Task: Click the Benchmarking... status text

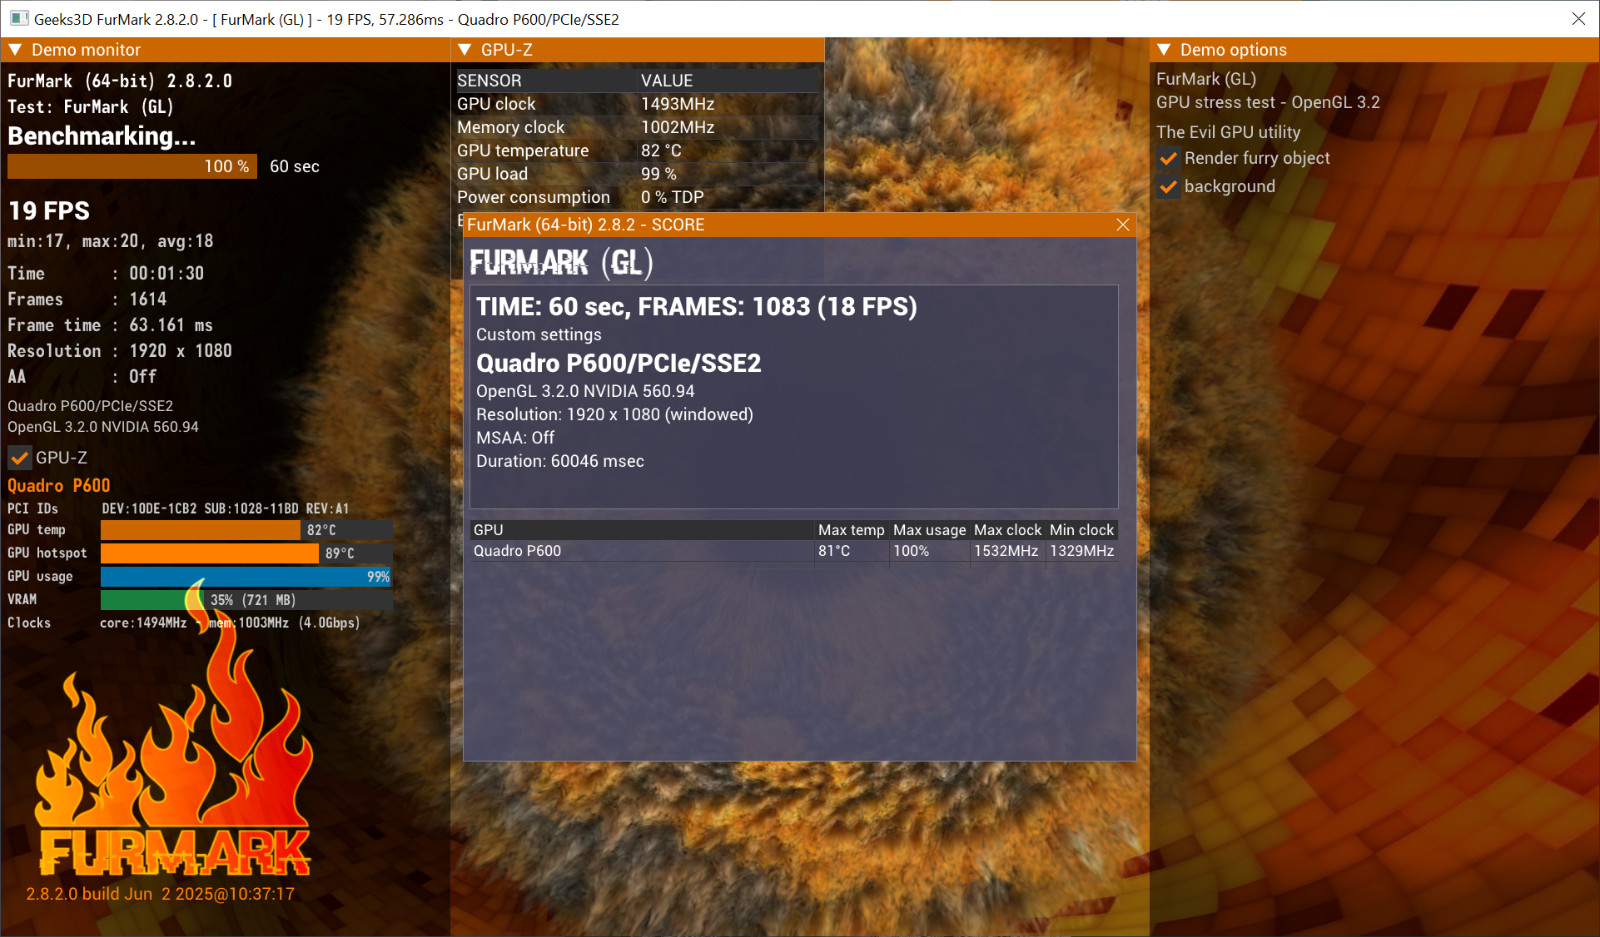Action: (102, 136)
